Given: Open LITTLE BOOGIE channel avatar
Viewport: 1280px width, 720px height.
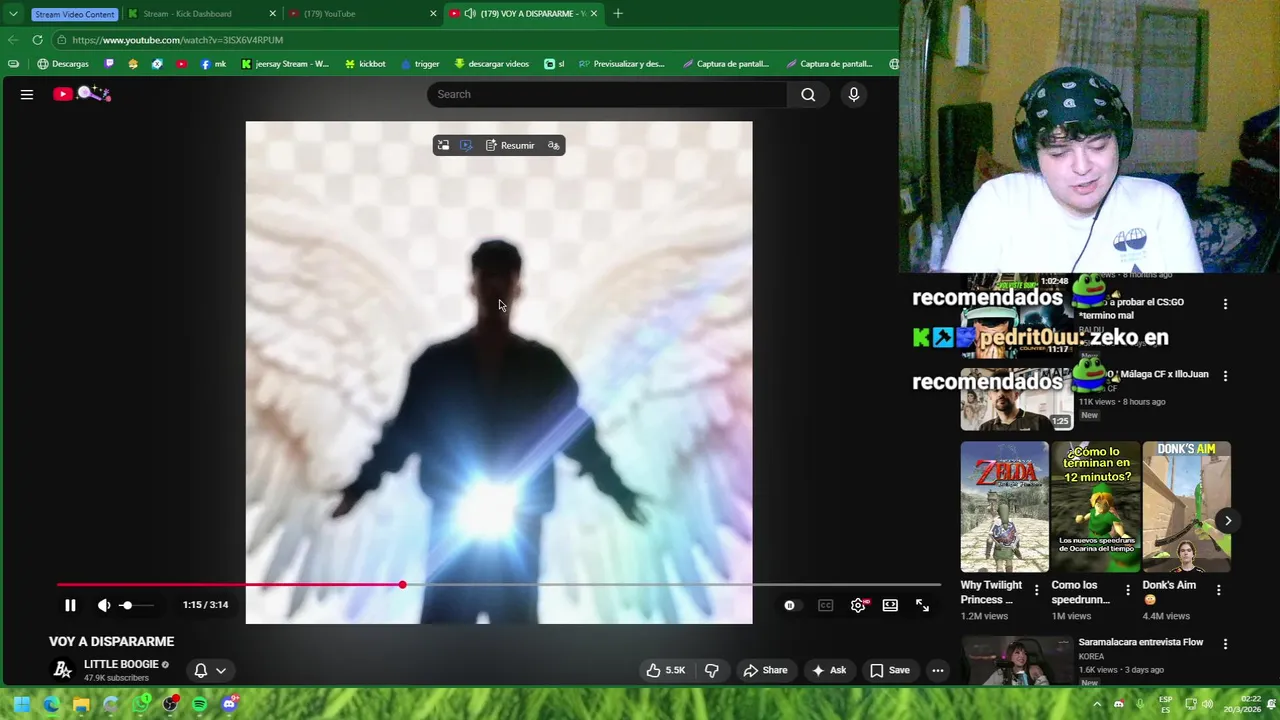Looking at the screenshot, I should tap(62, 670).
